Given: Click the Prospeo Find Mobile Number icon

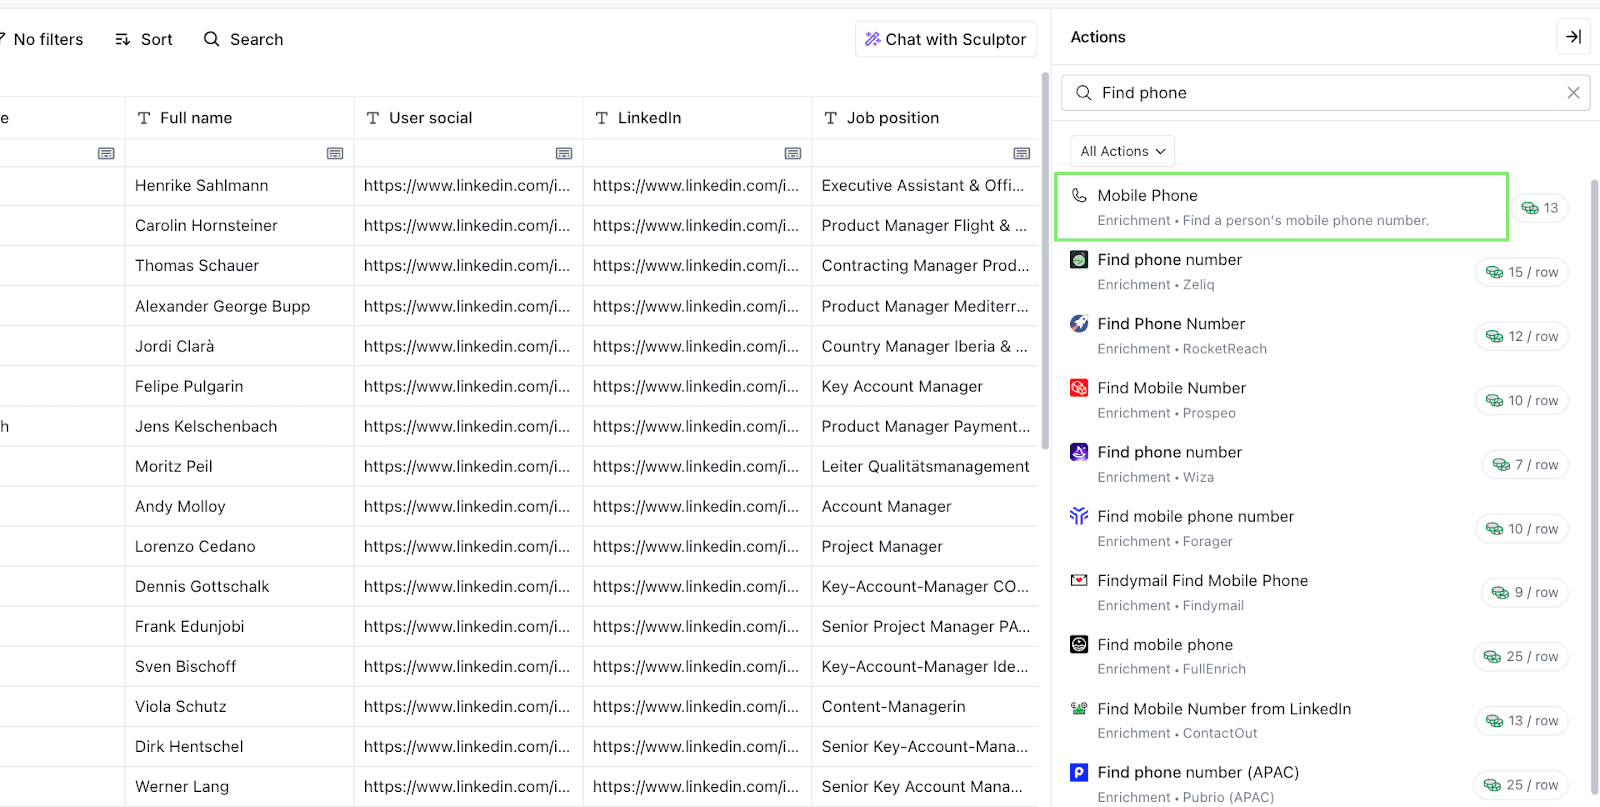Looking at the screenshot, I should 1079,388.
